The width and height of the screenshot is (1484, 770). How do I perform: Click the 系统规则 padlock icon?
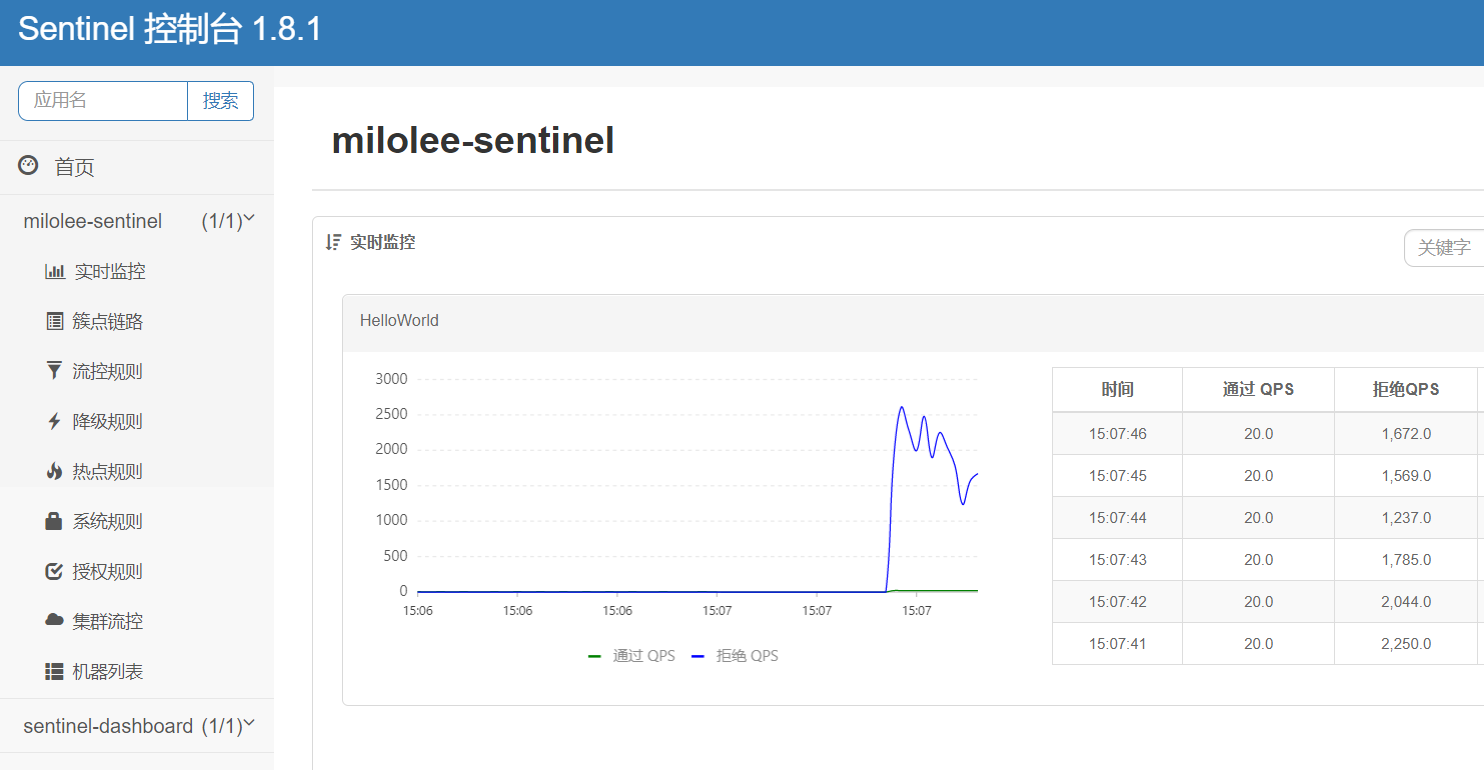(55, 520)
